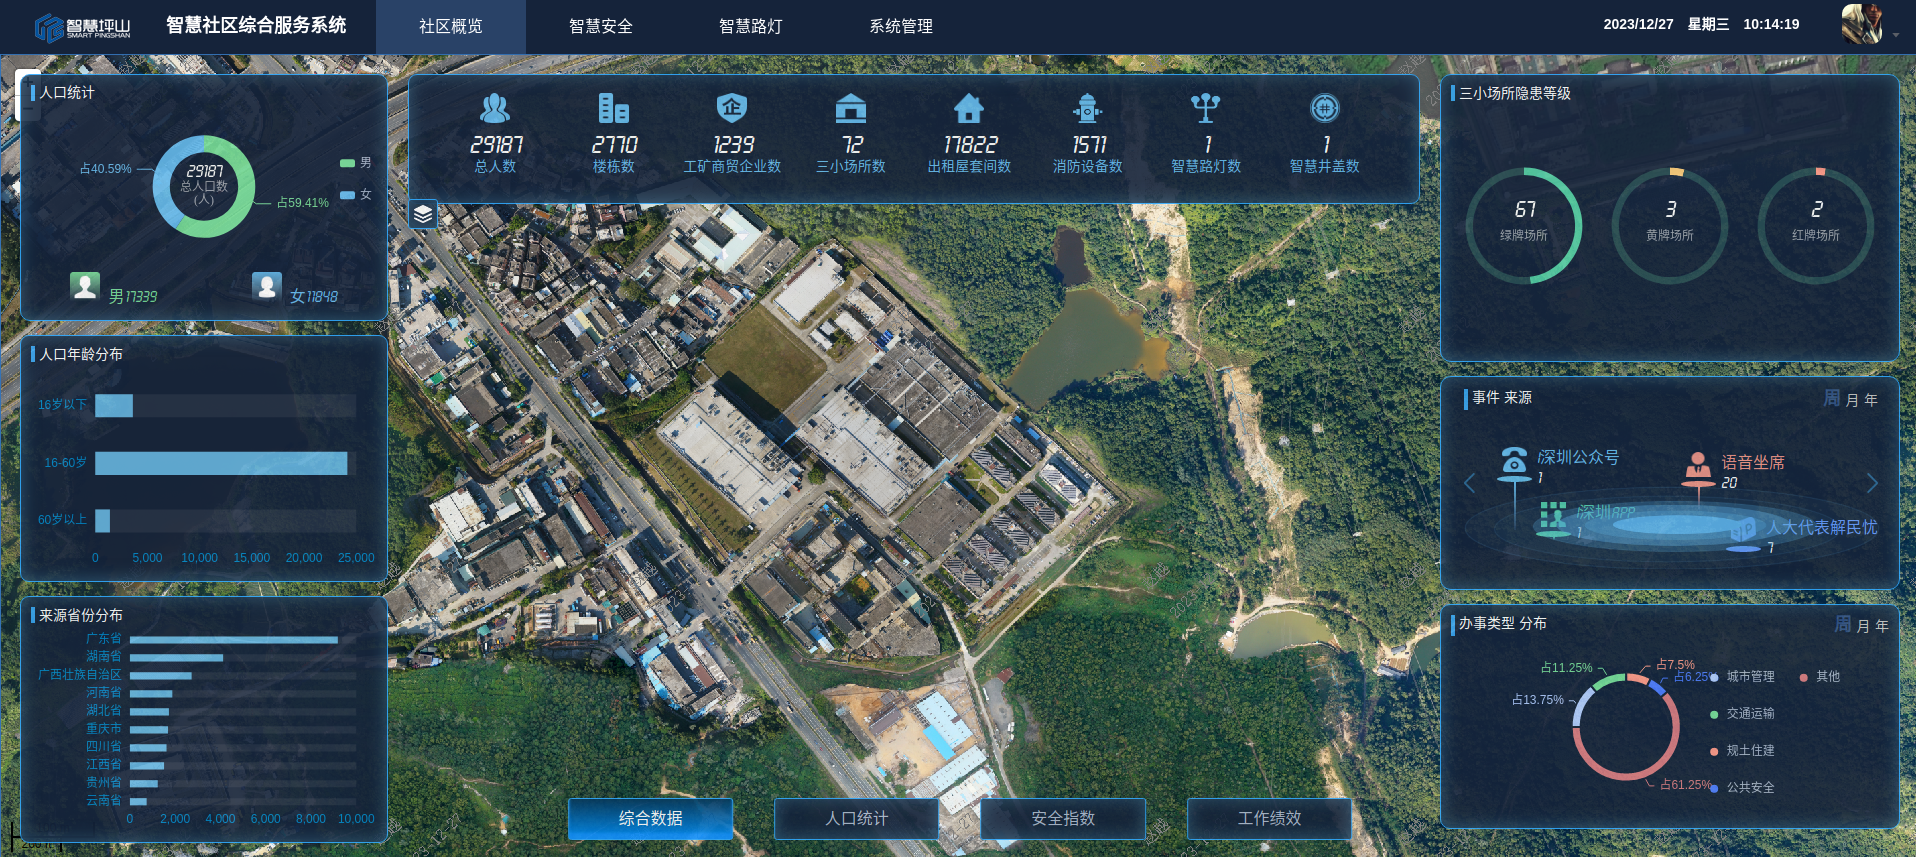Click the building count 楼栋数 icon
This screenshot has height=857, width=1916.
pos(614,108)
